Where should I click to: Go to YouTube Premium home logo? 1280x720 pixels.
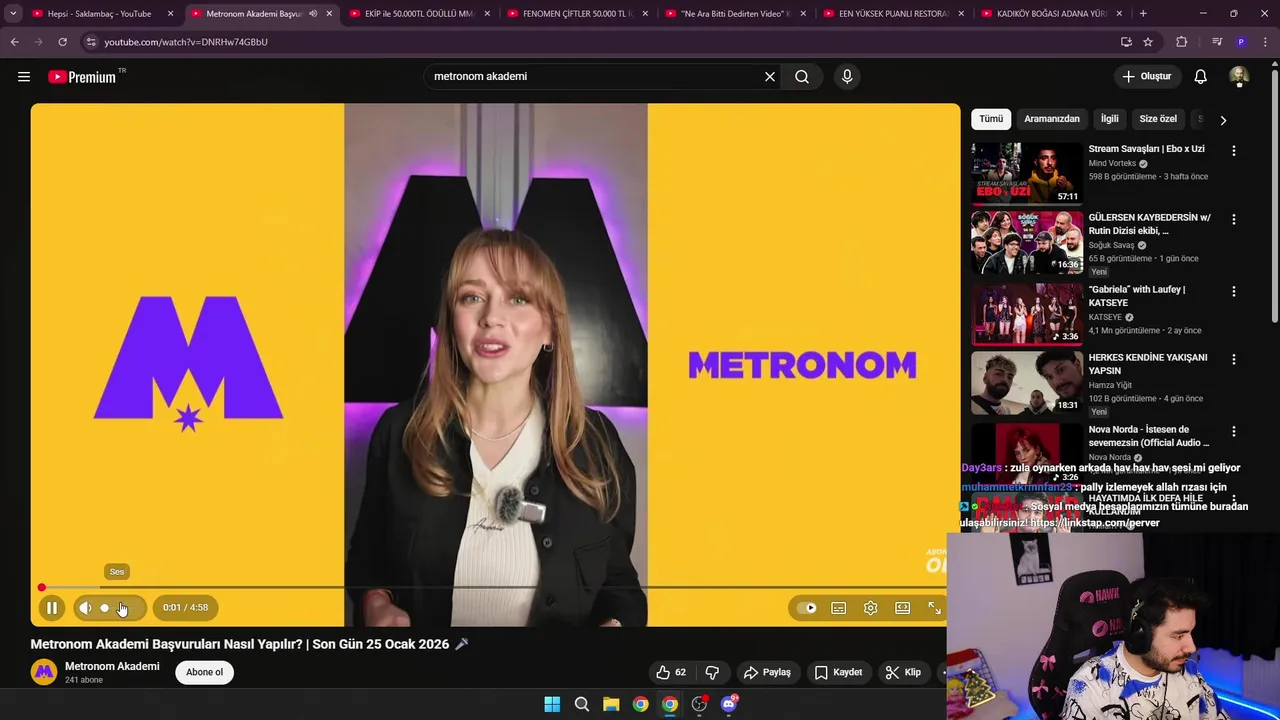click(x=82, y=77)
